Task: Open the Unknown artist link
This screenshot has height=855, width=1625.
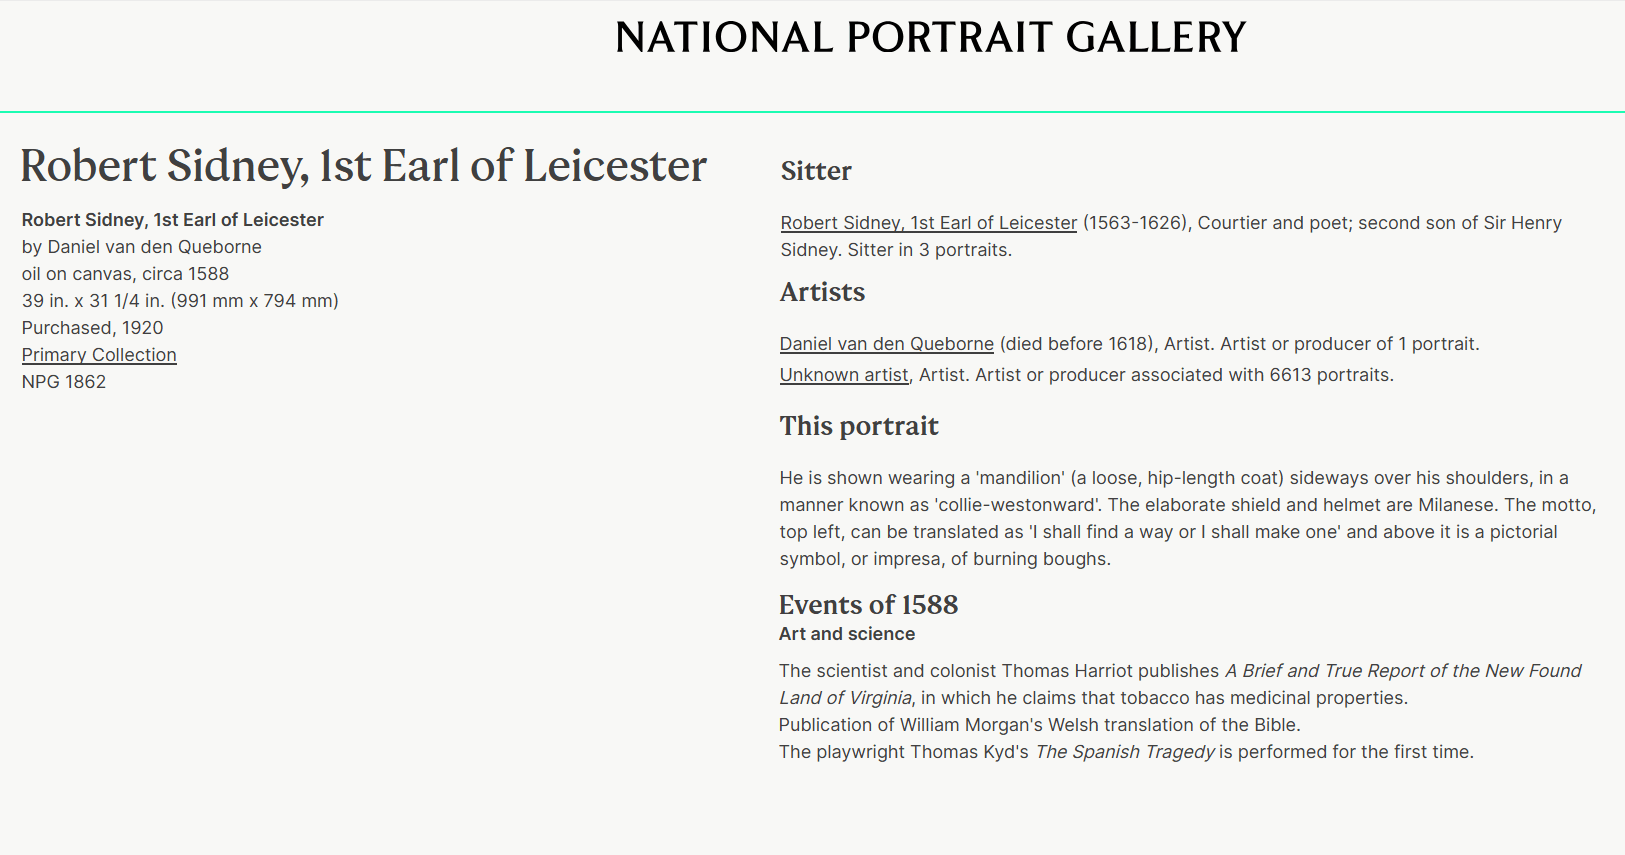Action: tap(844, 375)
